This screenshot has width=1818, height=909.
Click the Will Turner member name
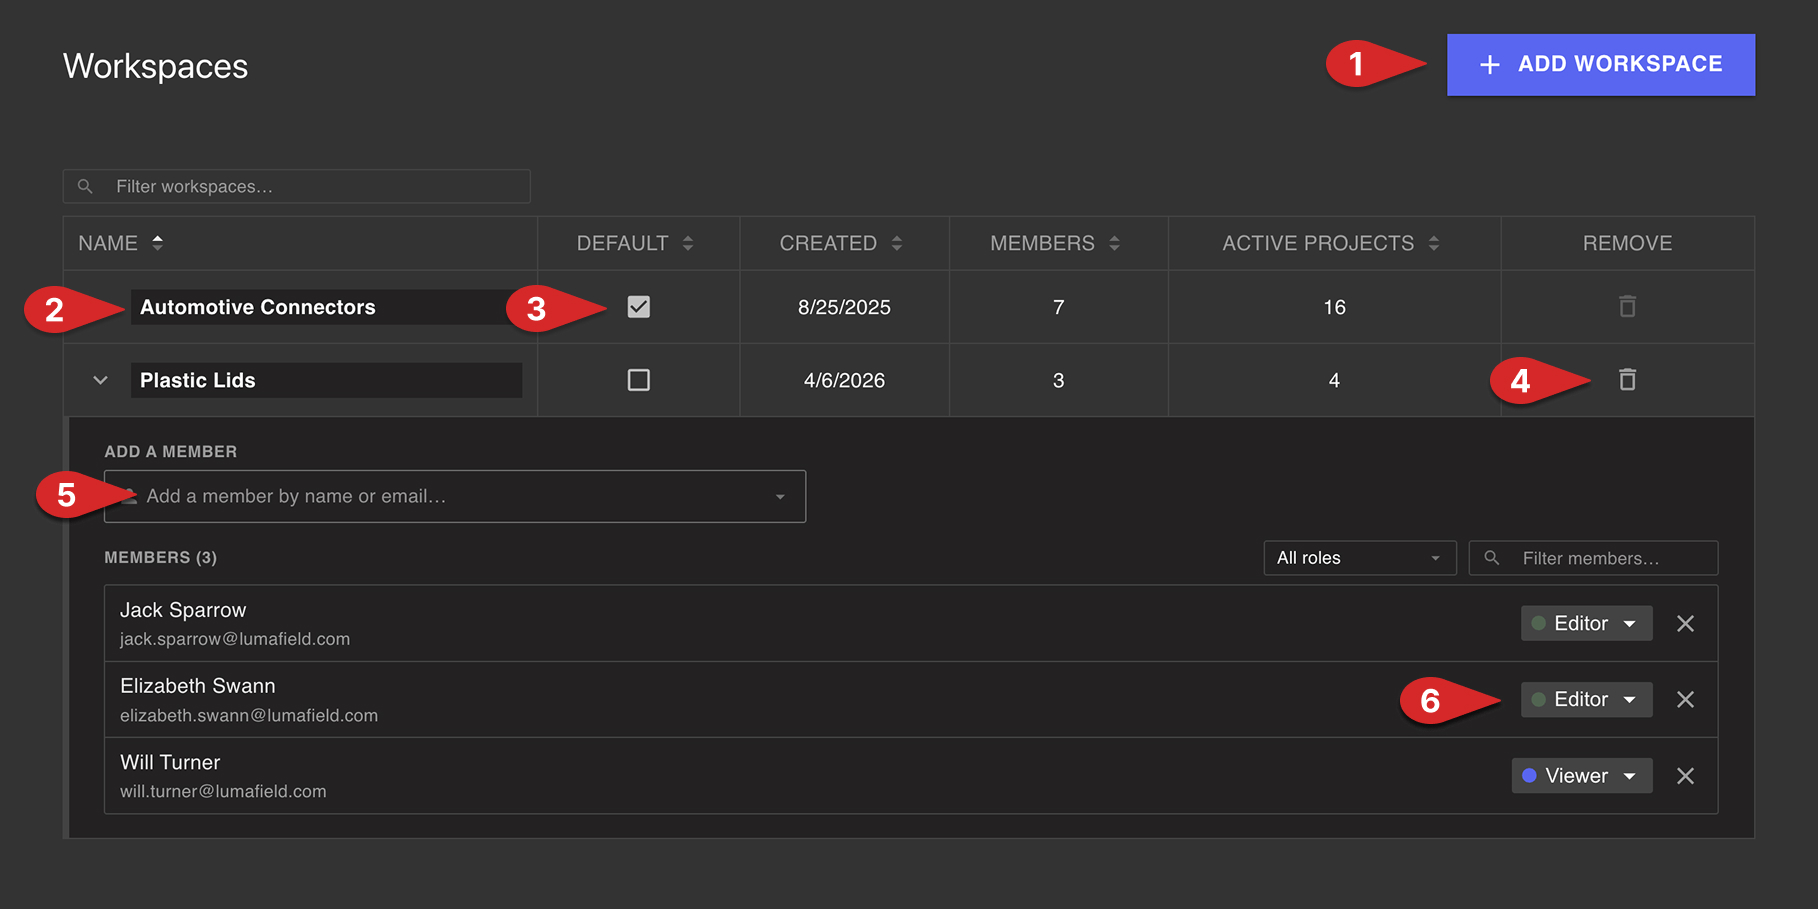pos(170,762)
